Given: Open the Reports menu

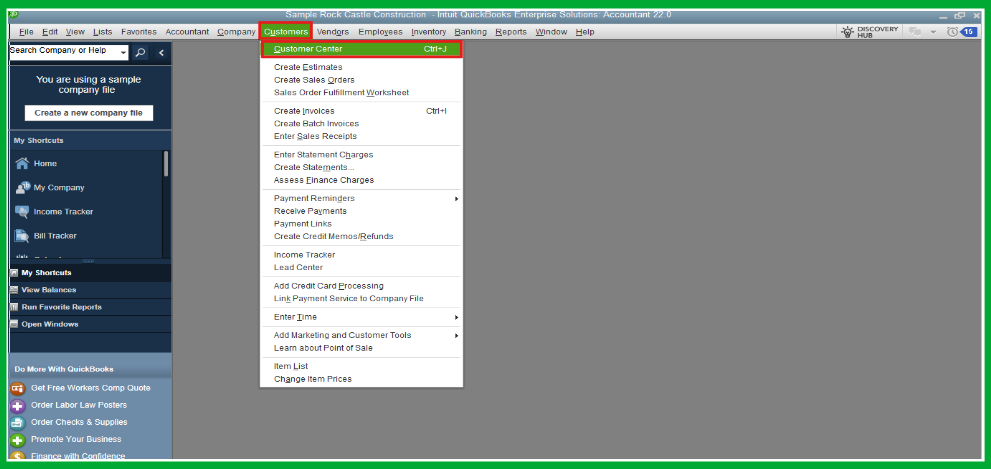Looking at the screenshot, I should pyautogui.click(x=511, y=32).
